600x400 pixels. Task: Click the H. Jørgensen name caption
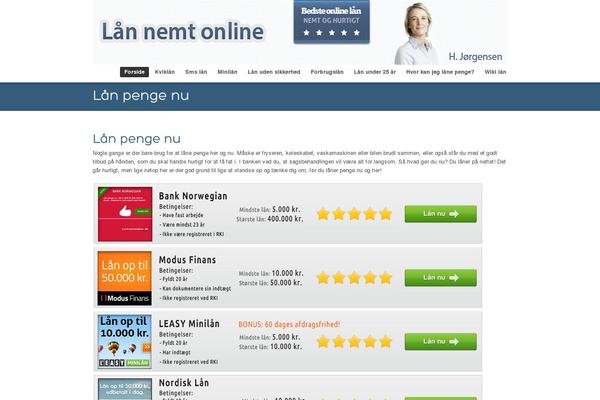[475, 57]
